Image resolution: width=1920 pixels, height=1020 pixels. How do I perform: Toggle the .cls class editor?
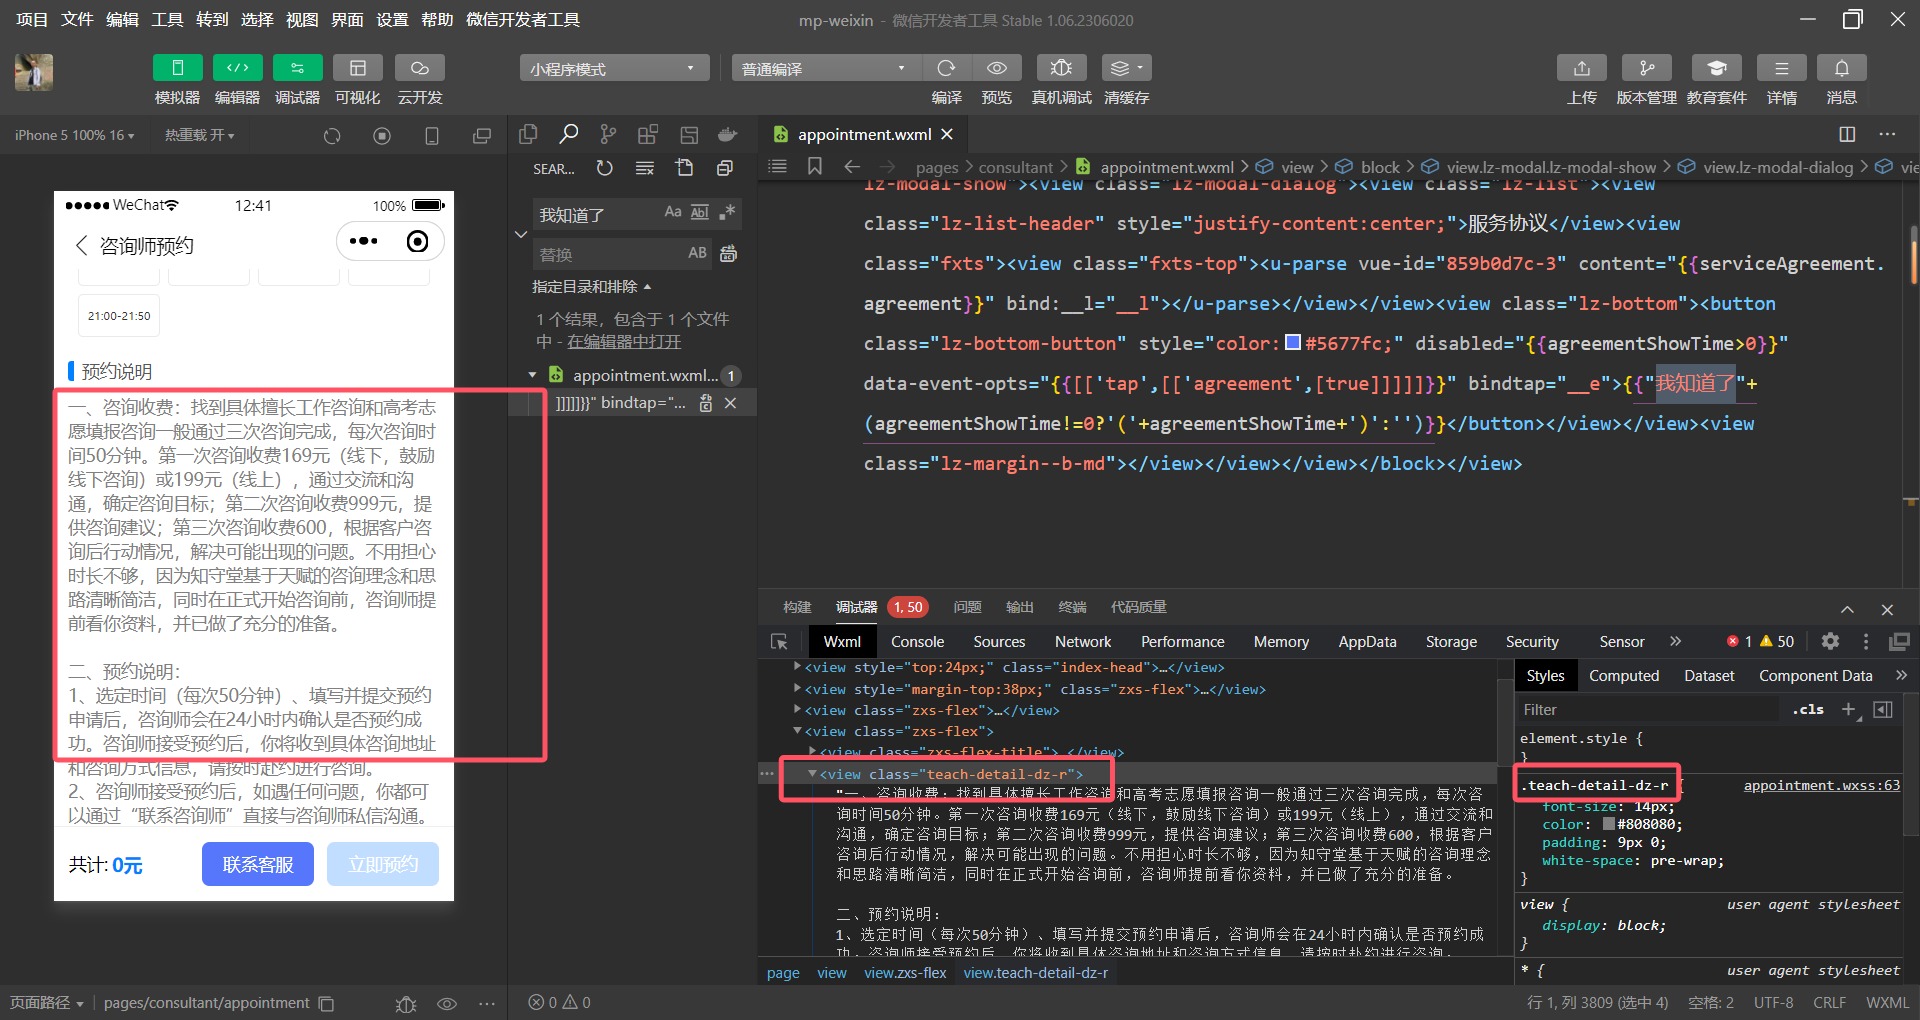(x=1808, y=709)
